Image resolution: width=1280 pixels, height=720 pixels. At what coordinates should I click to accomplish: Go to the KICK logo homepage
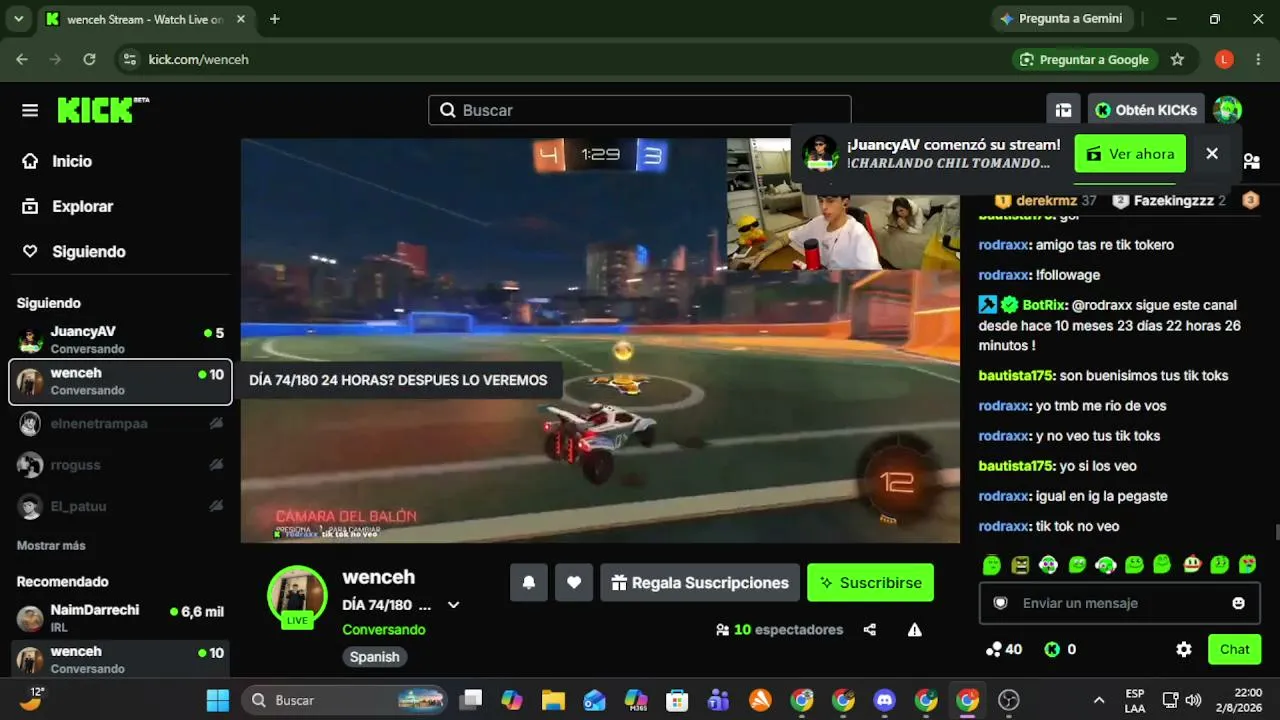point(103,110)
